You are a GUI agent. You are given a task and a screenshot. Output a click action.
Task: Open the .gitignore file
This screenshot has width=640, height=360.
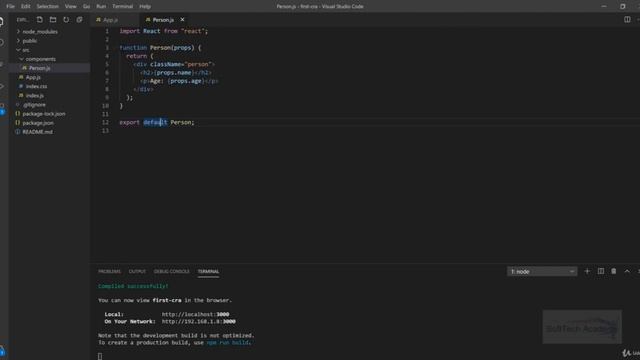click(x=34, y=104)
